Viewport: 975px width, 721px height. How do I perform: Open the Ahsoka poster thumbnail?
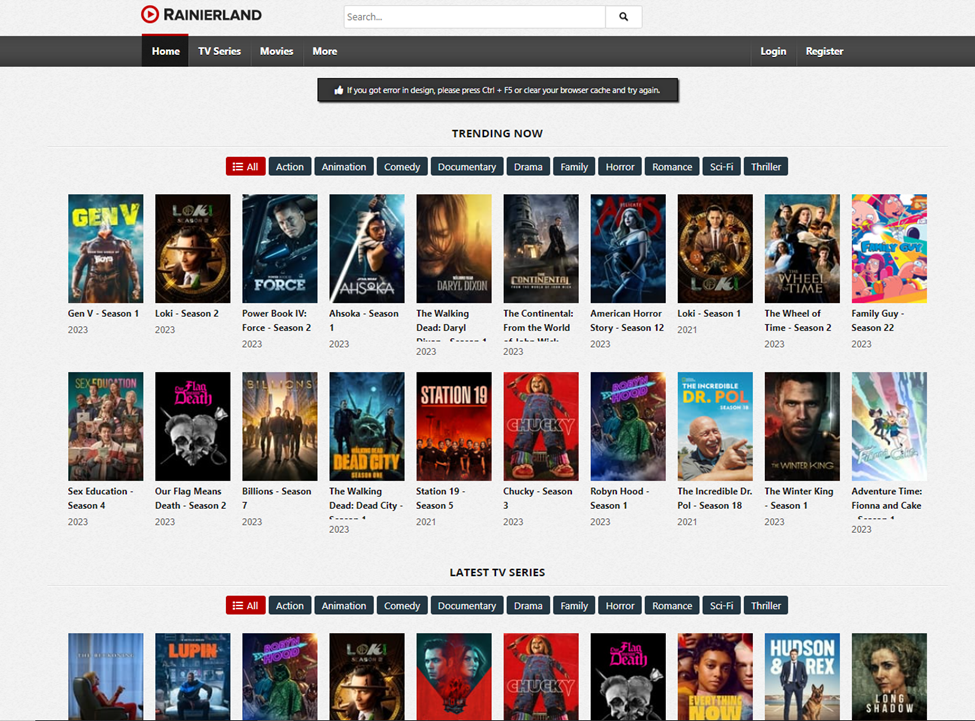coord(367,249)
